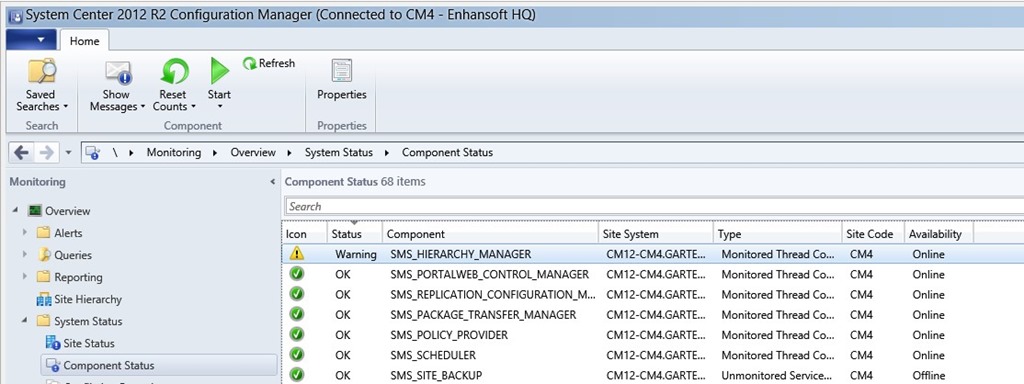Click Offline availability of SMS_SITE_BACKUP

[929, 376]
